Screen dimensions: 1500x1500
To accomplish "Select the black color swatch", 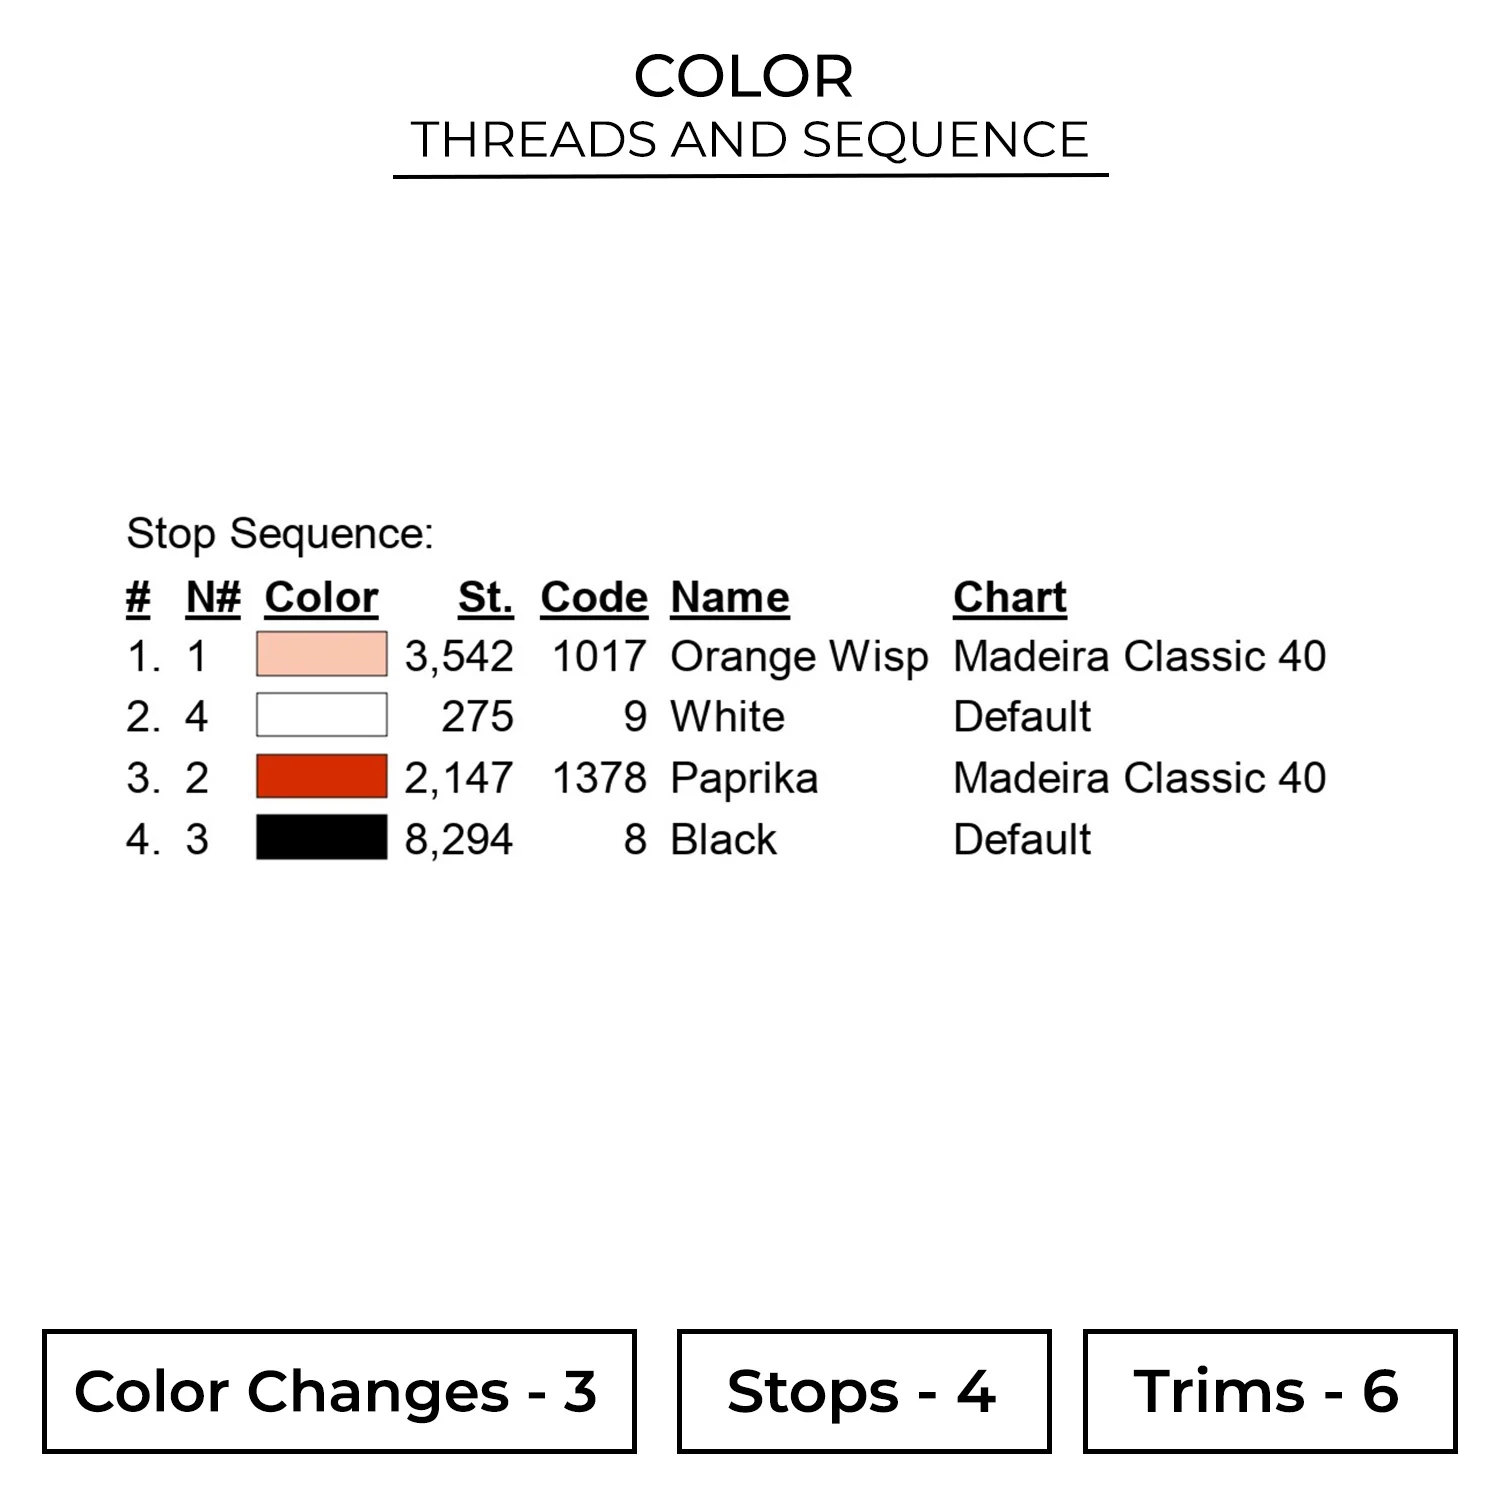I will pos(321,837).
